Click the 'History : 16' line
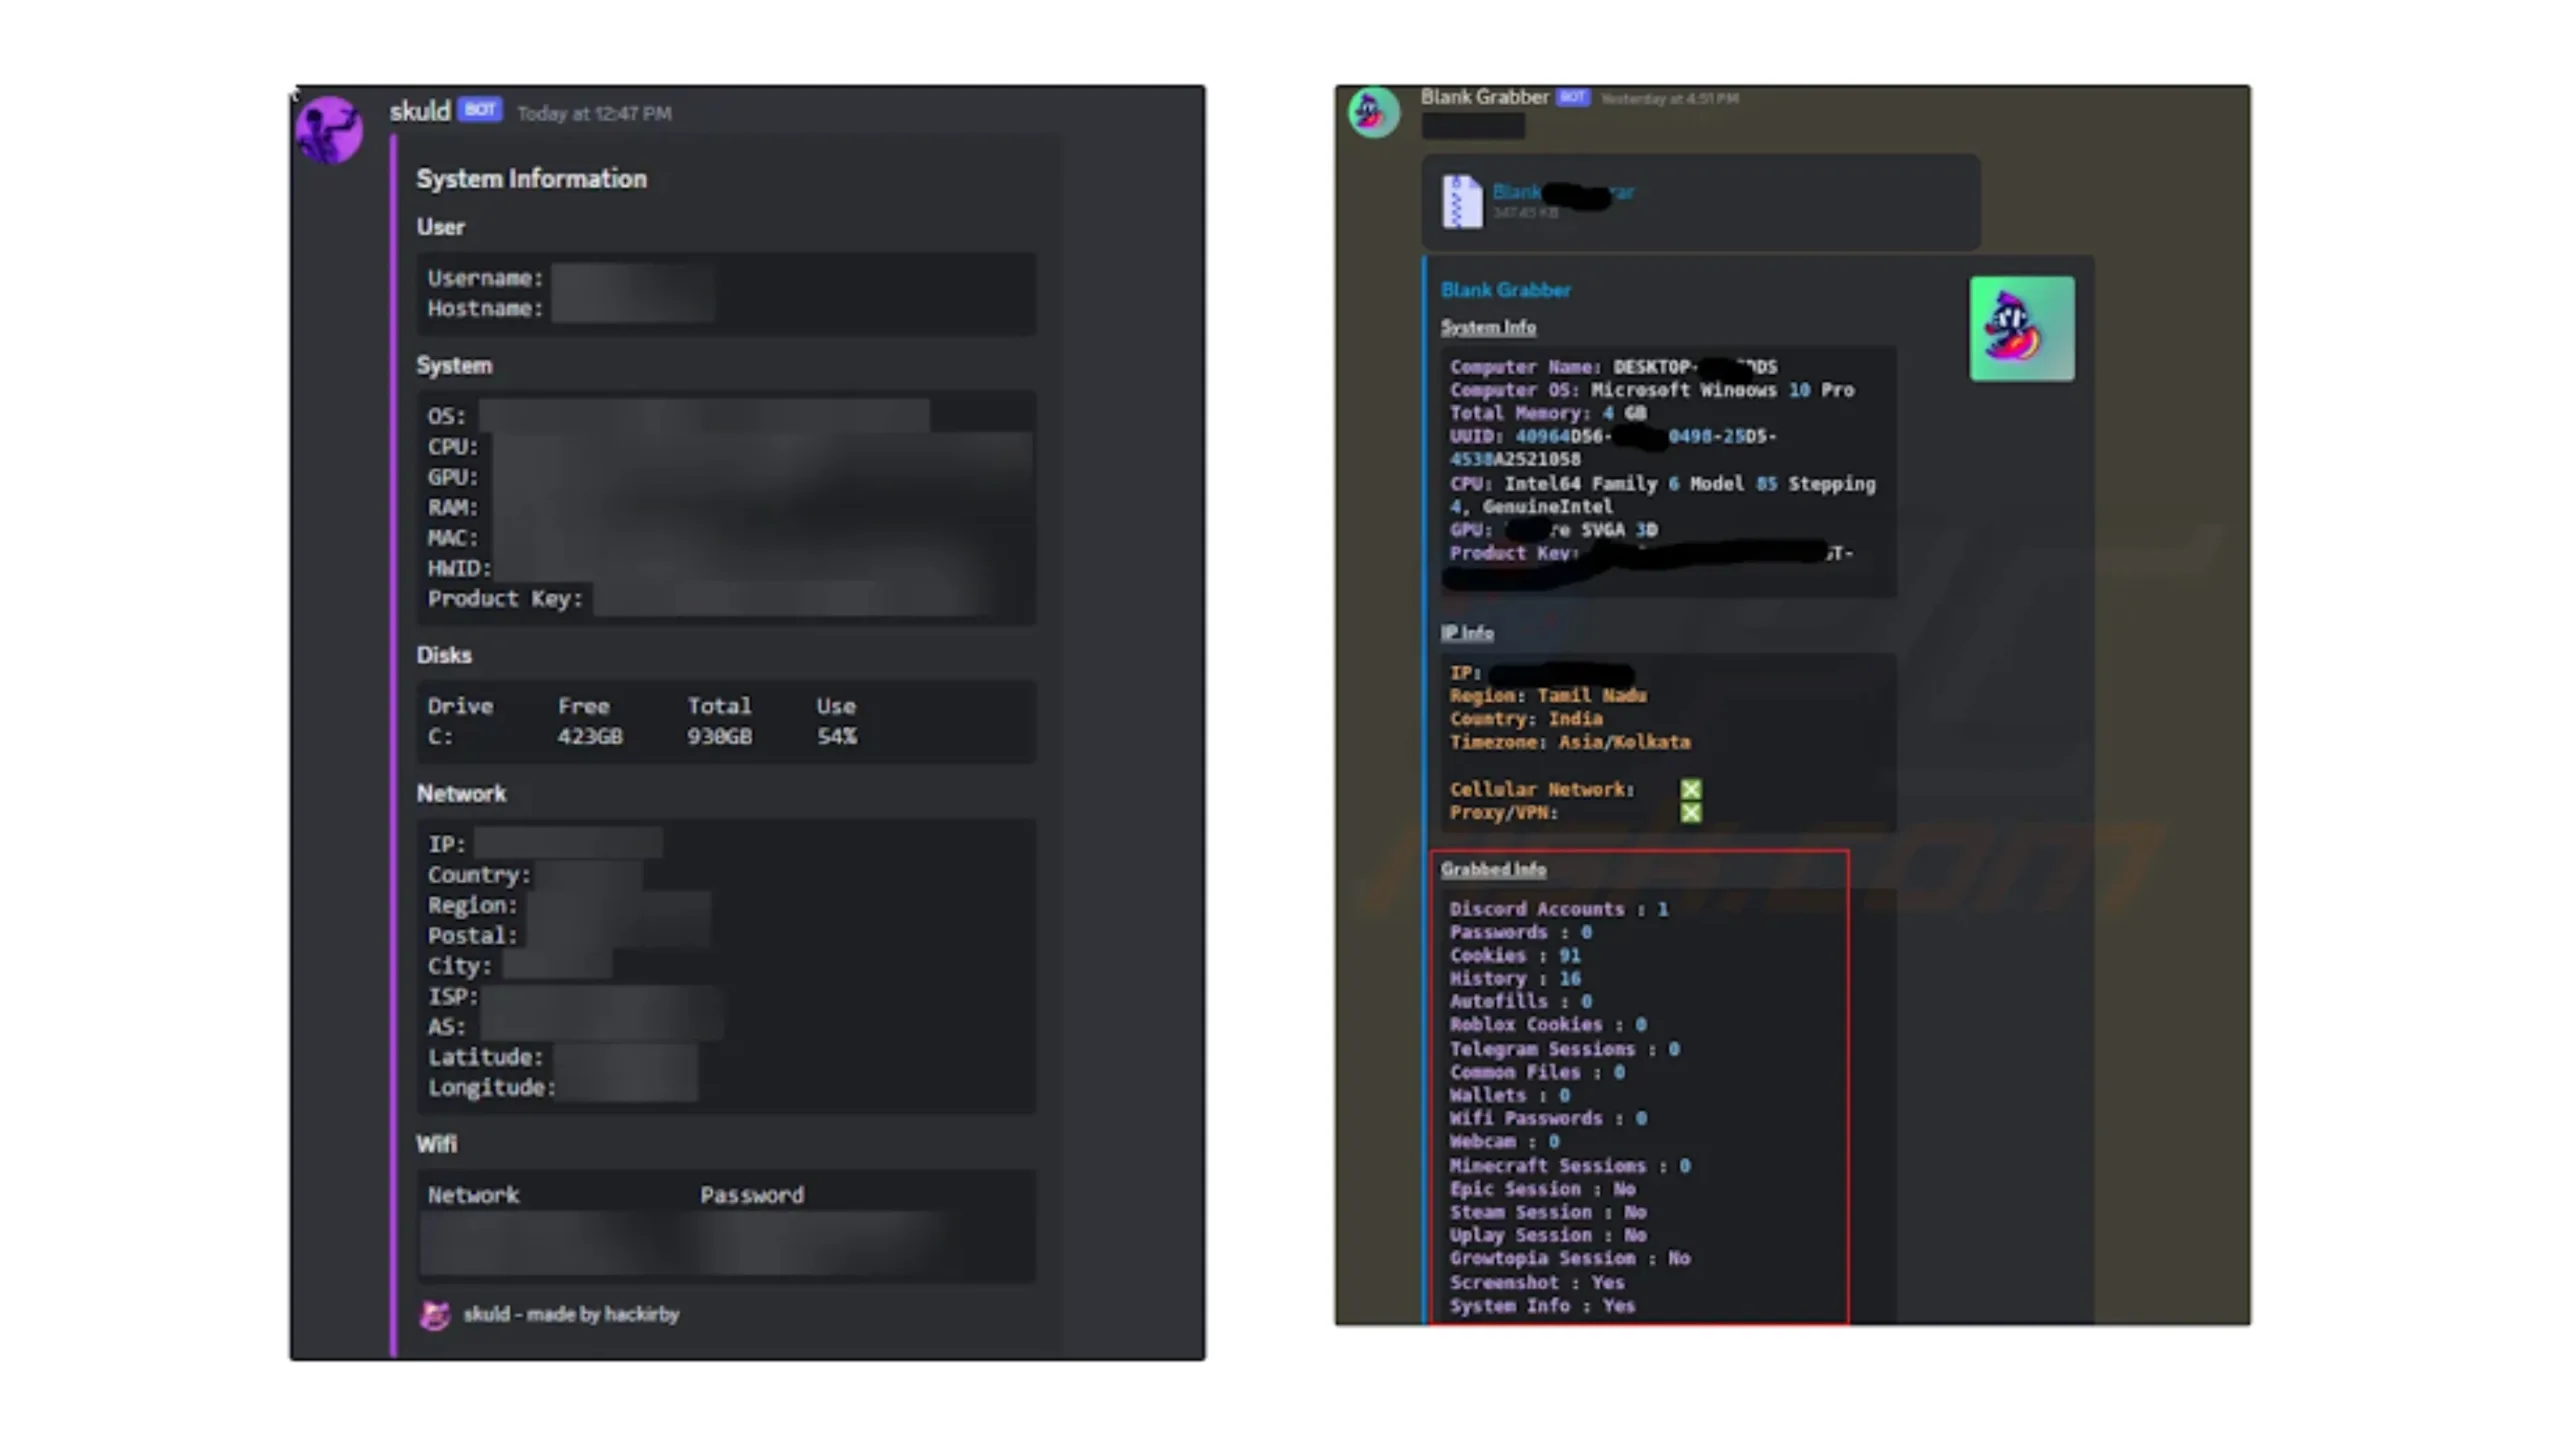The image size is (2560, 1440). (1515, 978)
